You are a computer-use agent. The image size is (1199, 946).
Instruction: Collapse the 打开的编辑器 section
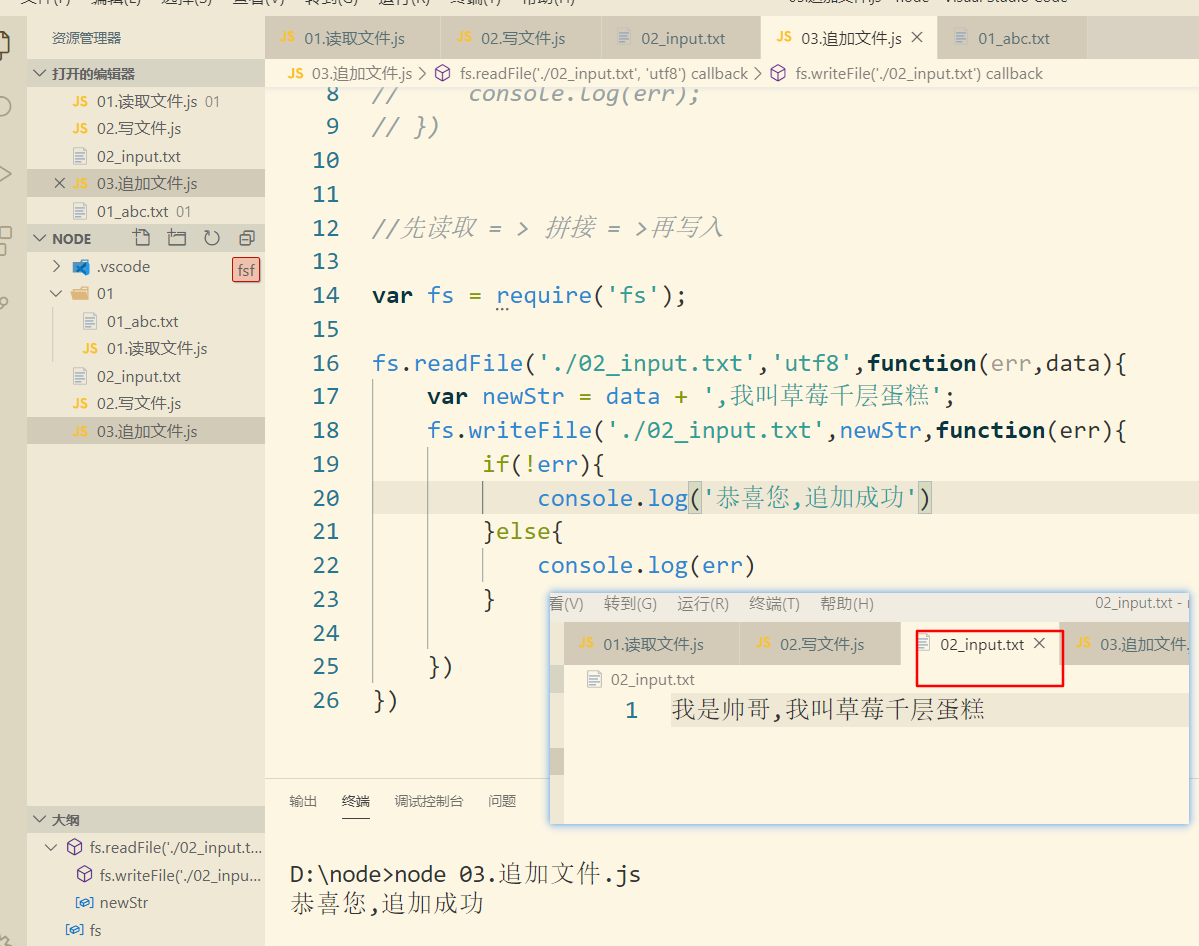tap(40, 73)
